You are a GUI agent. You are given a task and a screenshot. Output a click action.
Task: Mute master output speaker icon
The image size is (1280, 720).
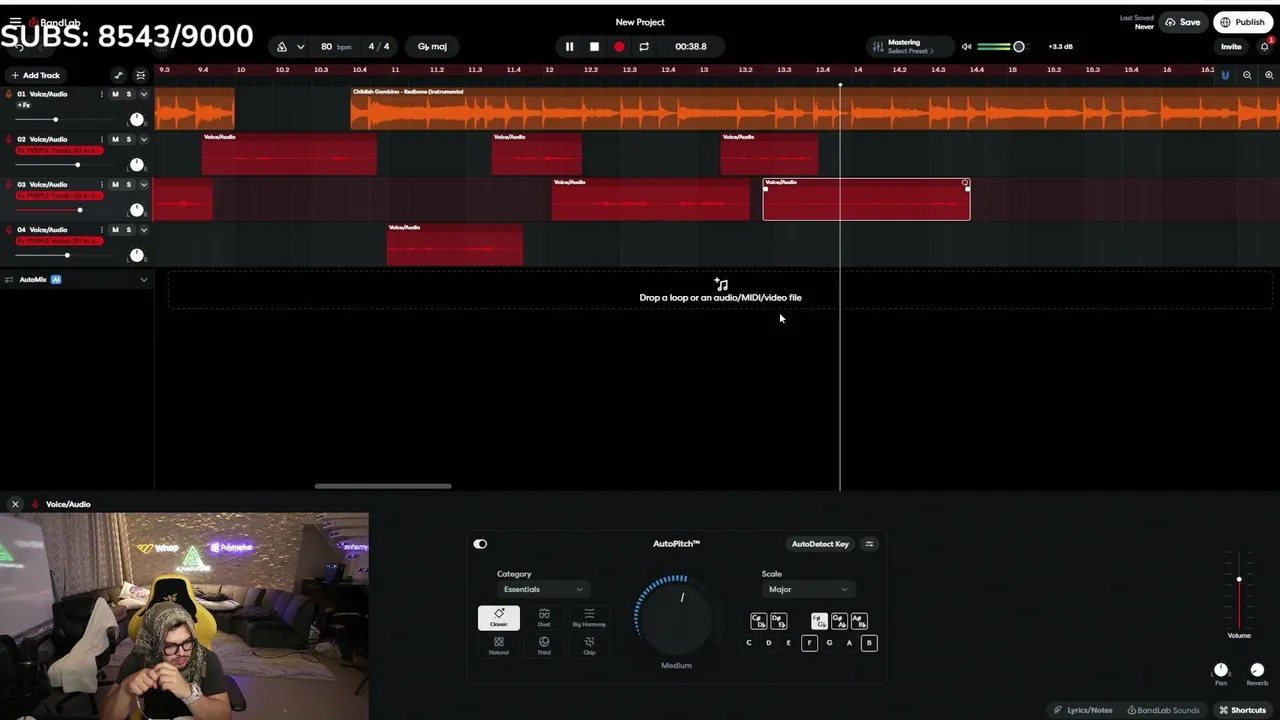(966, 47)
